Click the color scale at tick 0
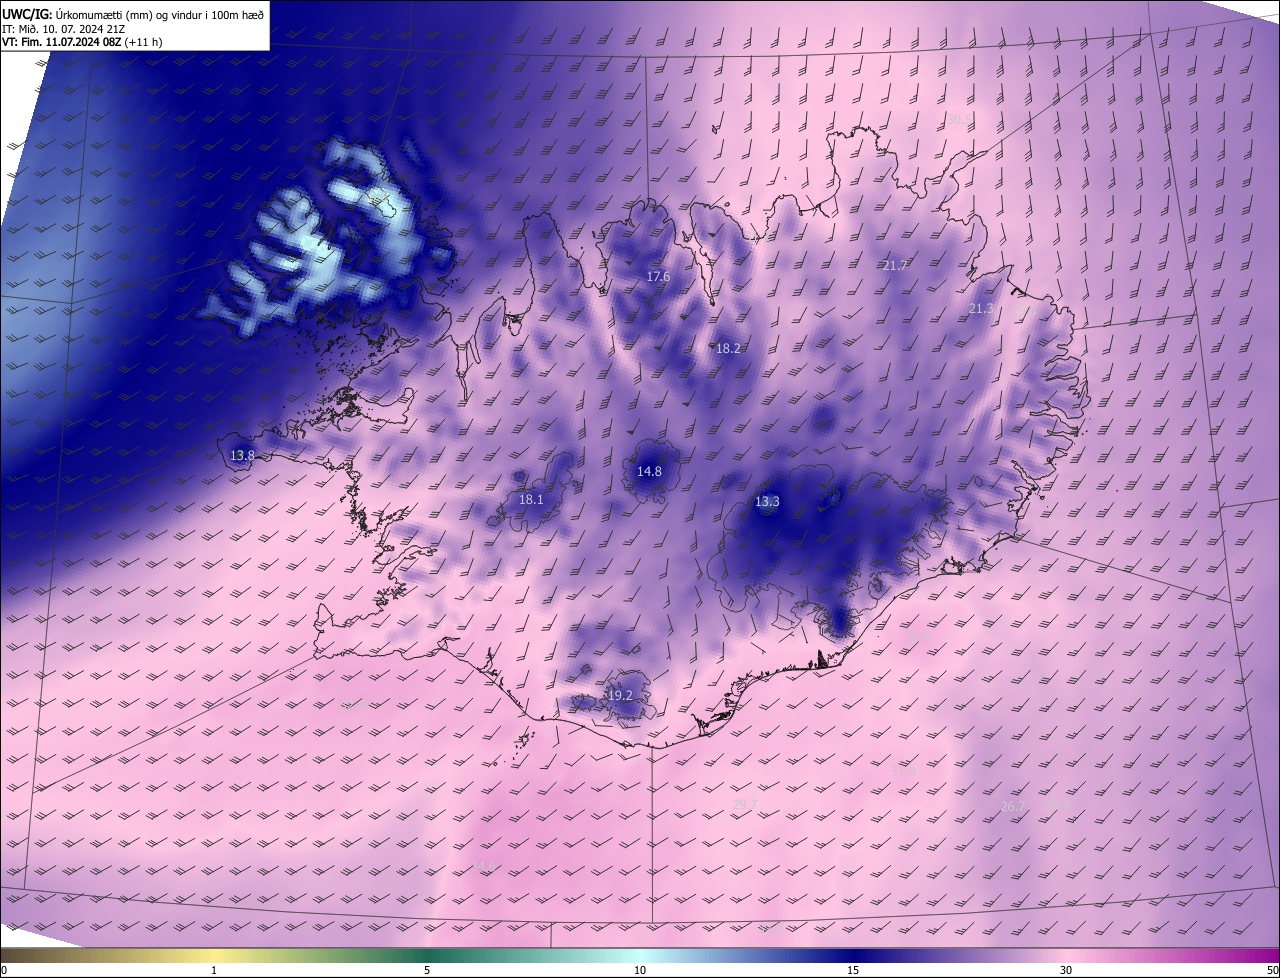The image size is (1280, 978). click(x=4, y=970)
